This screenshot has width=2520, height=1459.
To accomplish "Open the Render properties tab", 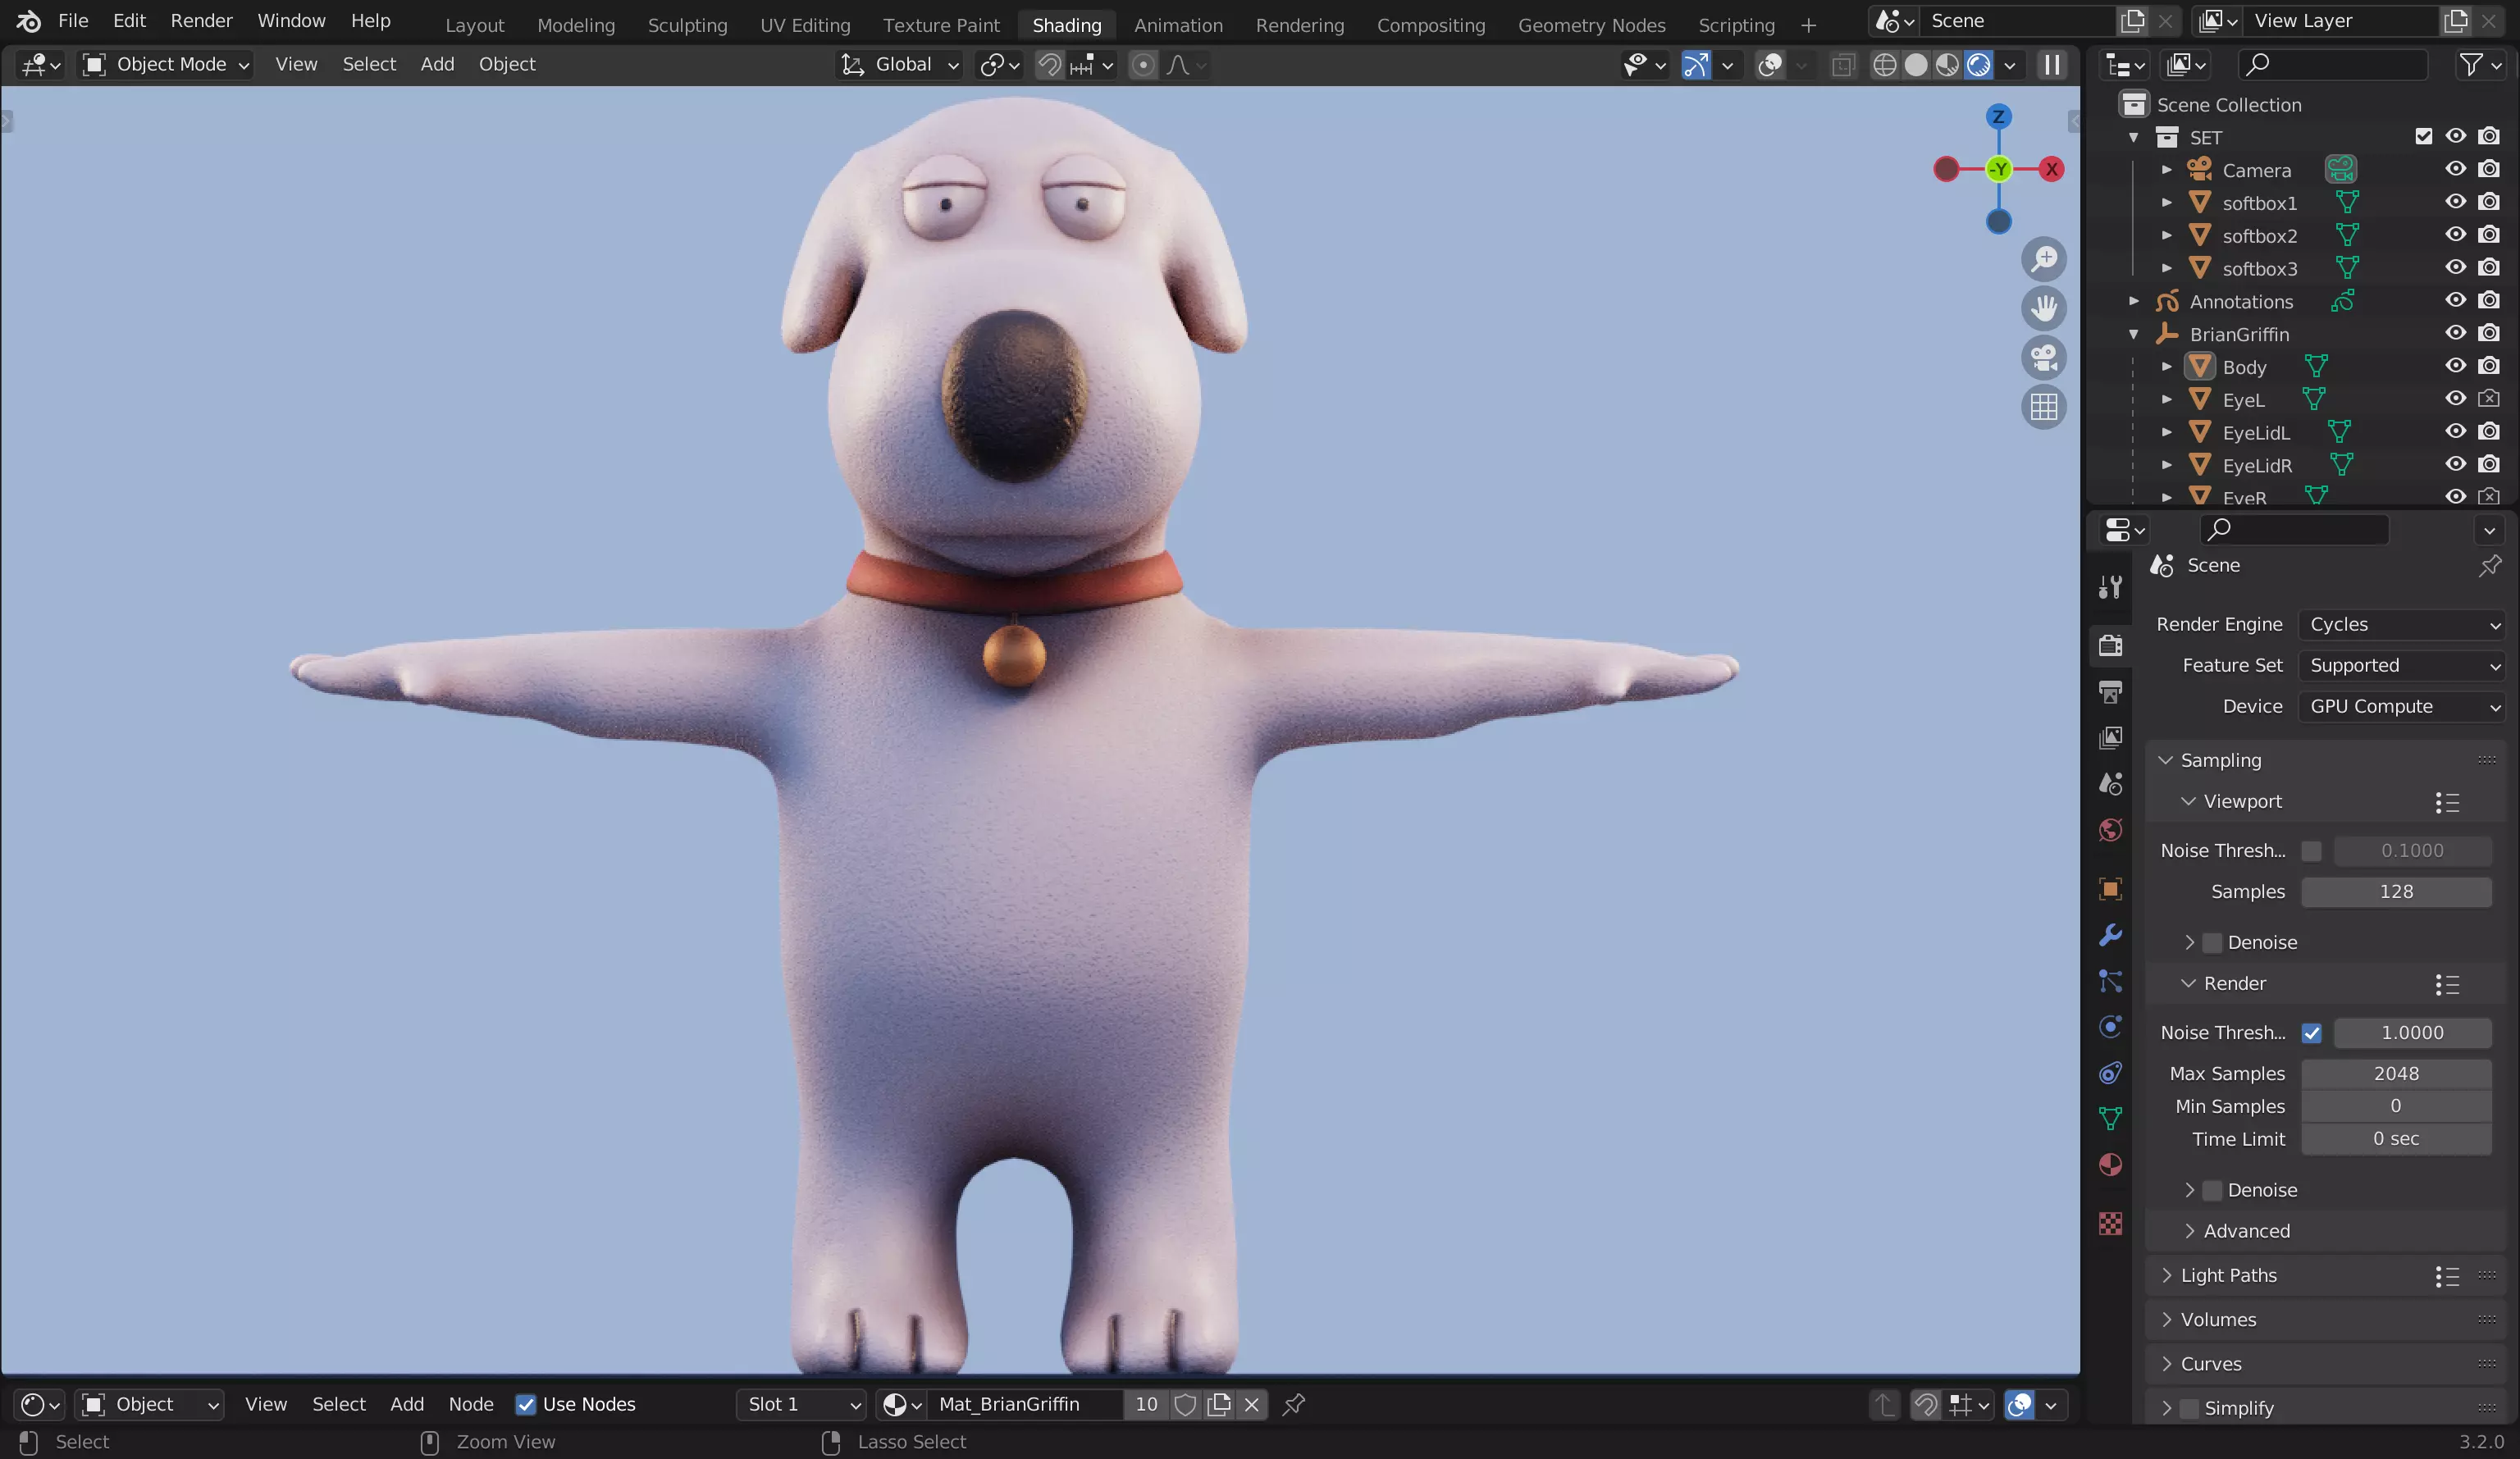I will coord(2110,645).
